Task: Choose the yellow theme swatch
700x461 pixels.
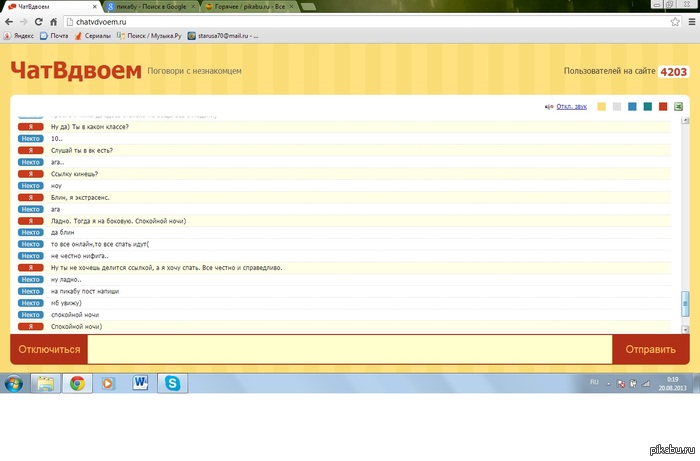Action: click(x=602, y=107)
